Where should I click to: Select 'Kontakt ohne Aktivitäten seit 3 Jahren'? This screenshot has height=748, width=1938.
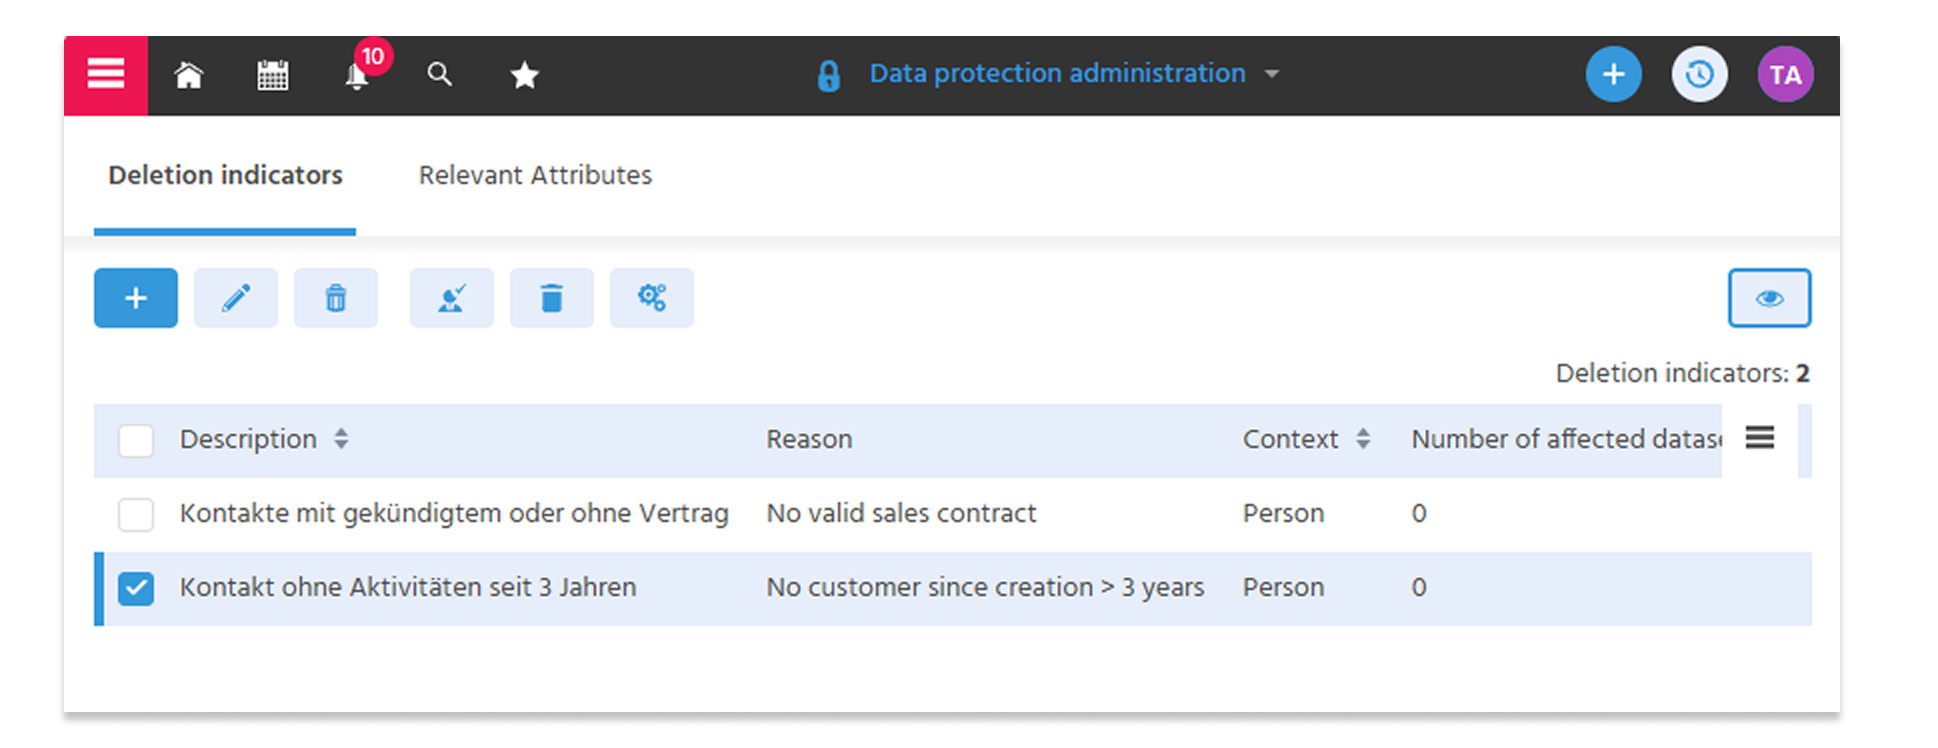[408, 587]
